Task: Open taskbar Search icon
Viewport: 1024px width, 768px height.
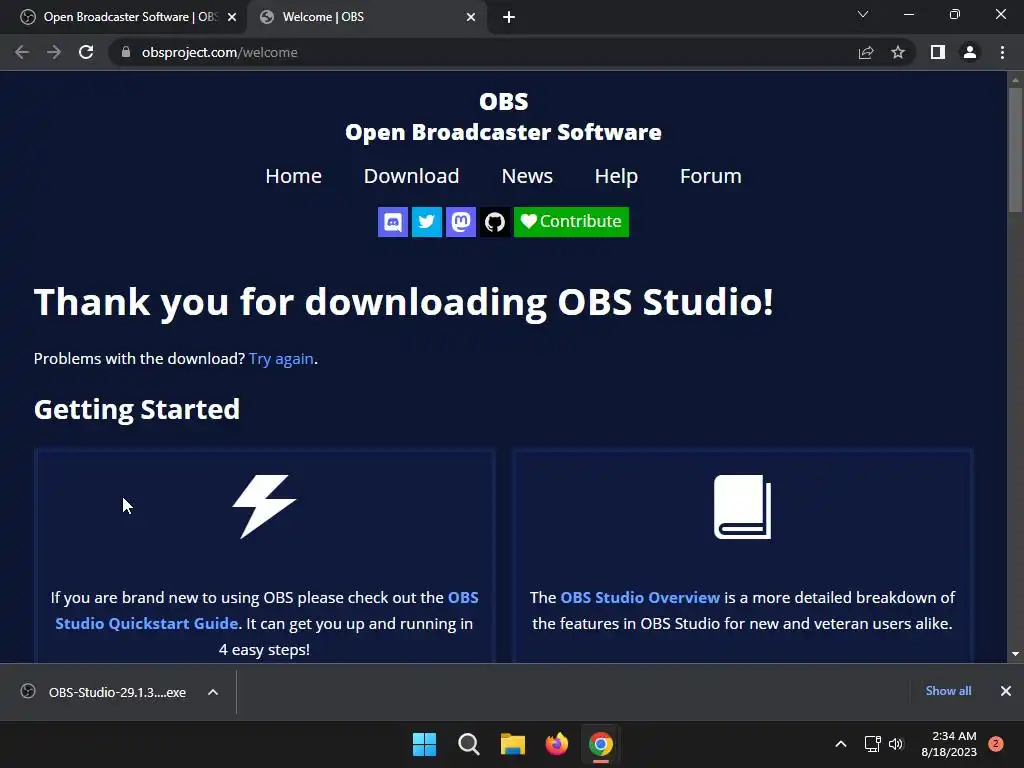Action: coord(469,744)
